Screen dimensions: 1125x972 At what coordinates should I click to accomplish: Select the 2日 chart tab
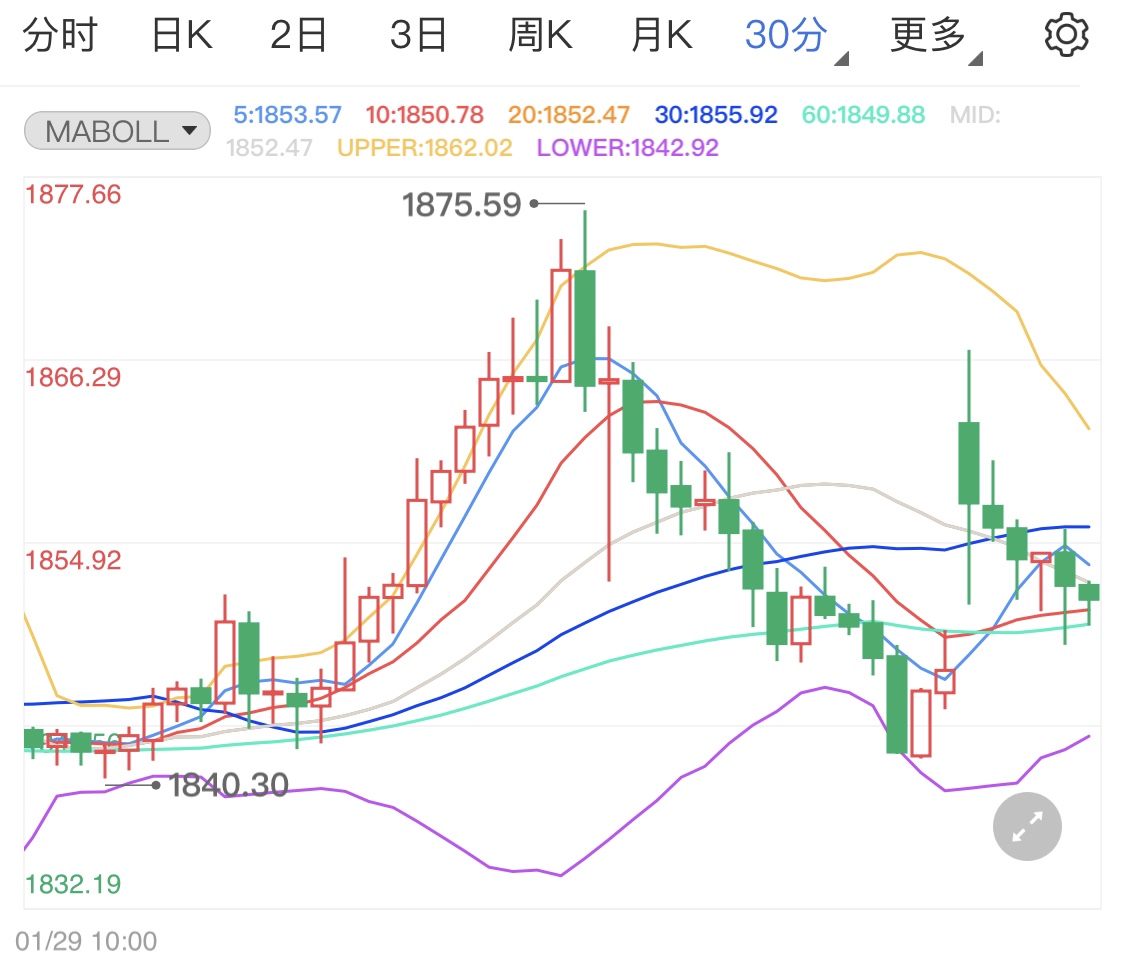298,35
